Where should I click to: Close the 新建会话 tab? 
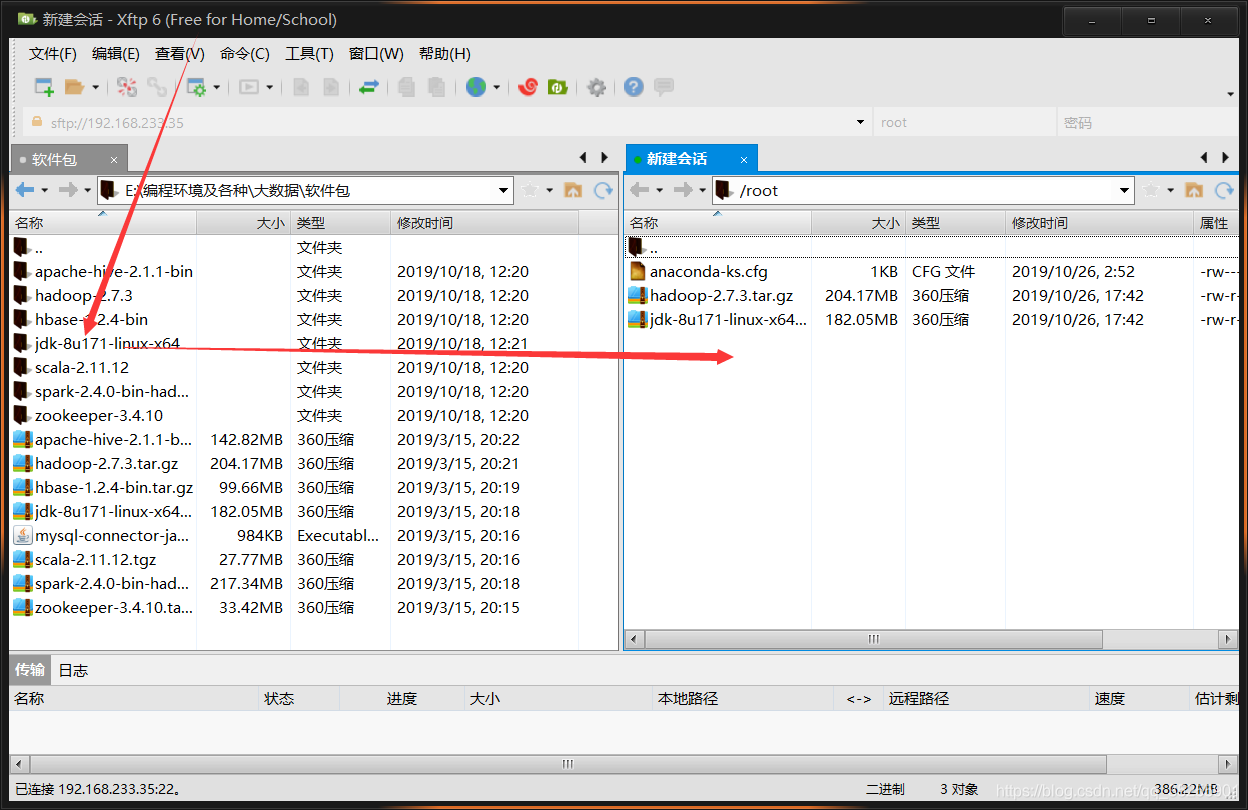(744, 159)
